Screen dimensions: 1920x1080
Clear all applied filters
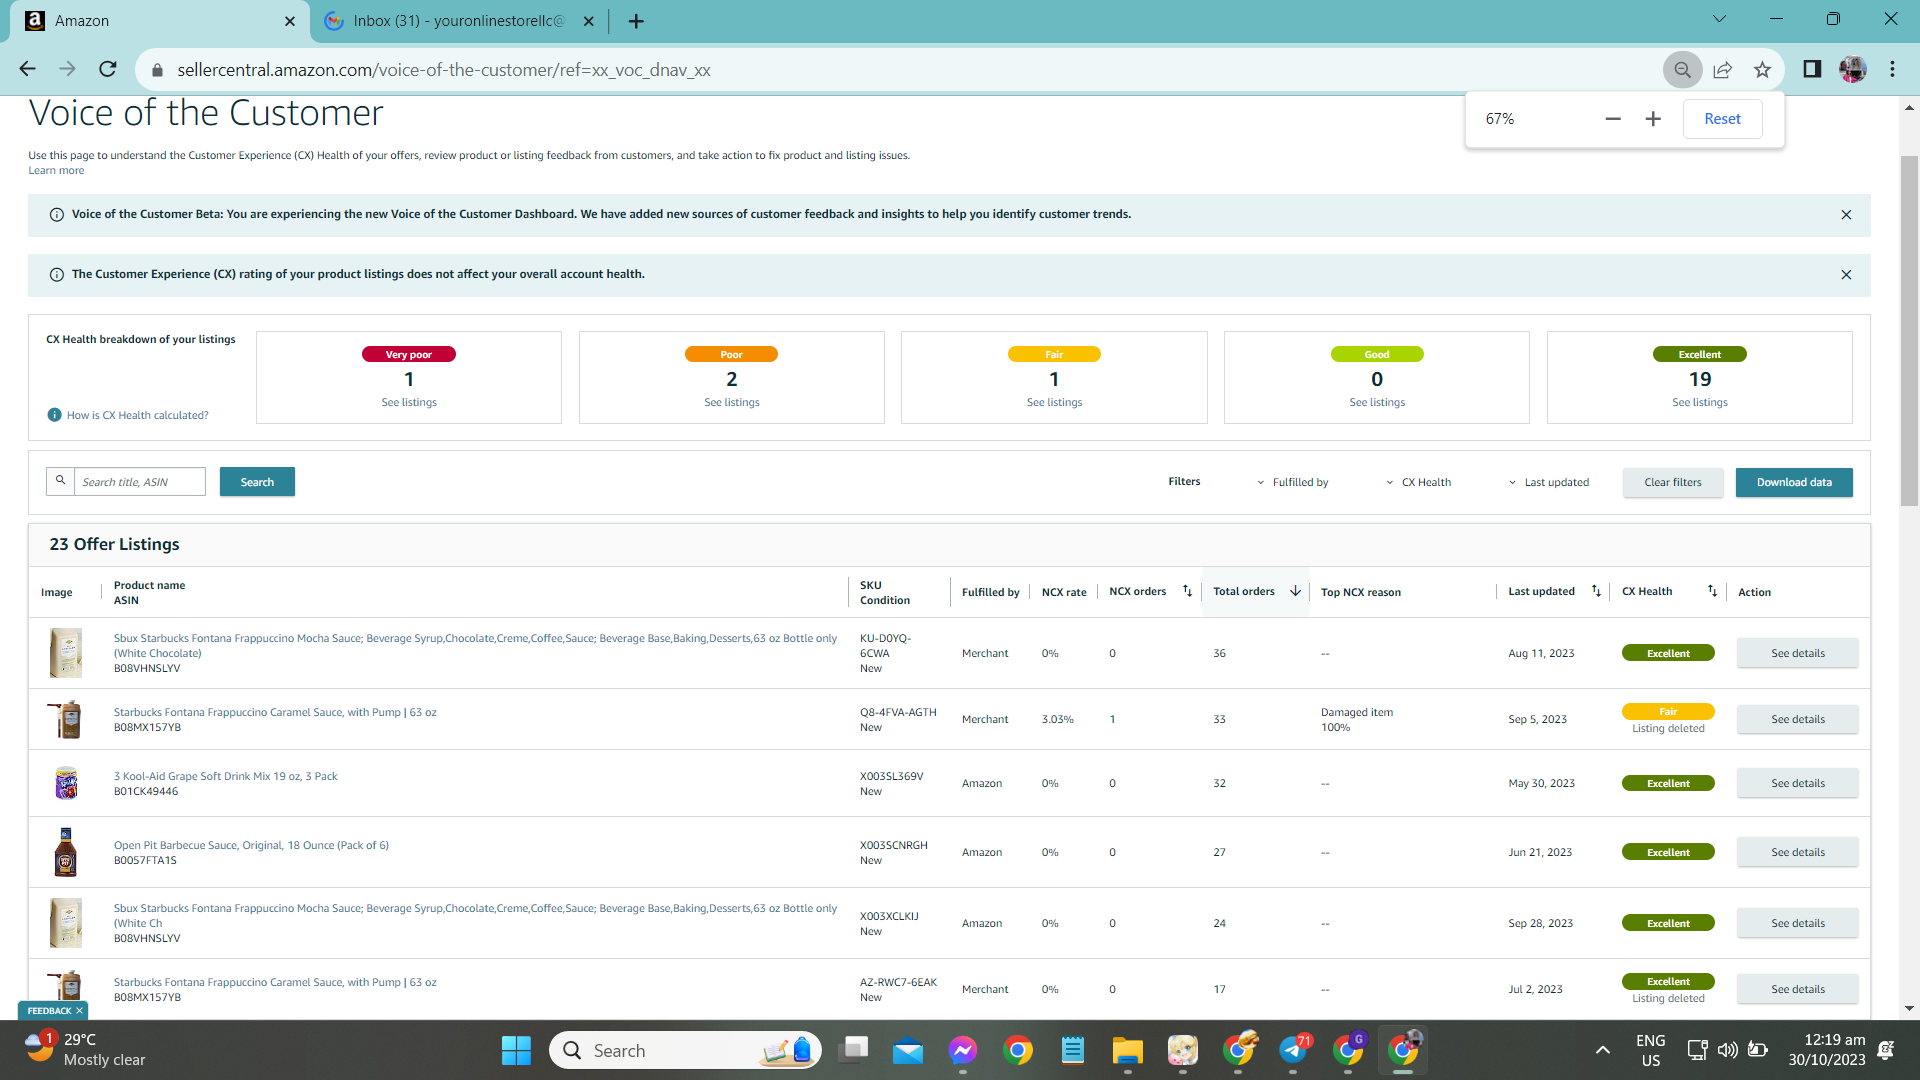1672,482
